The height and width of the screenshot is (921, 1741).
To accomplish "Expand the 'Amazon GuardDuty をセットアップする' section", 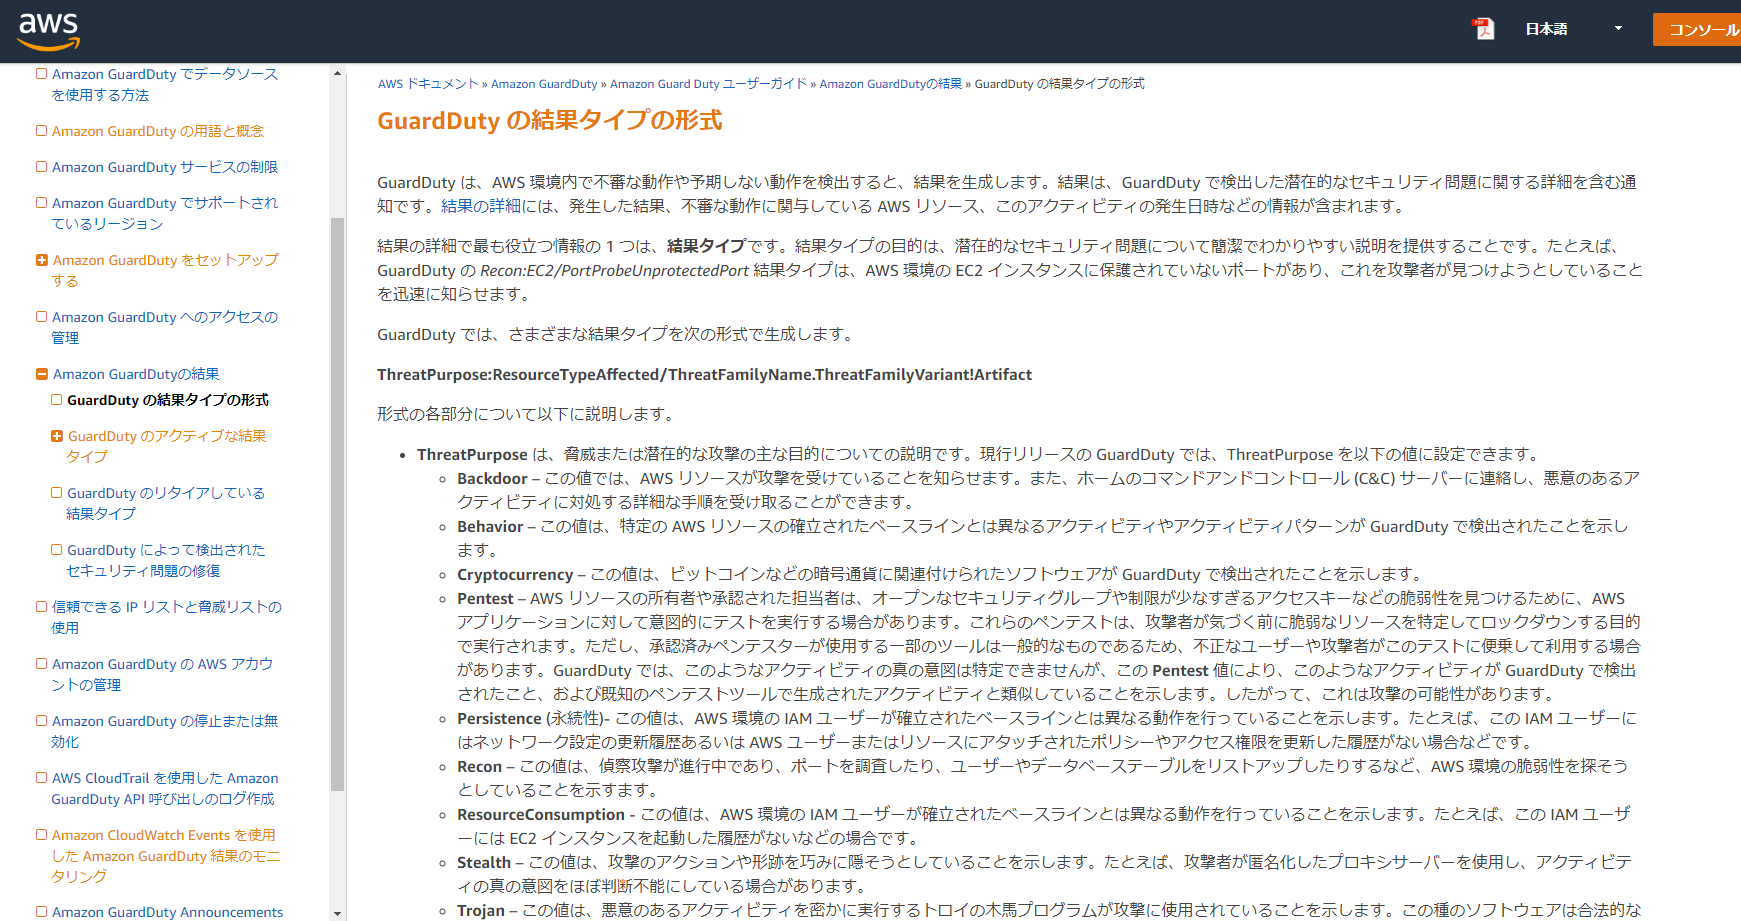I will (42, 260).
